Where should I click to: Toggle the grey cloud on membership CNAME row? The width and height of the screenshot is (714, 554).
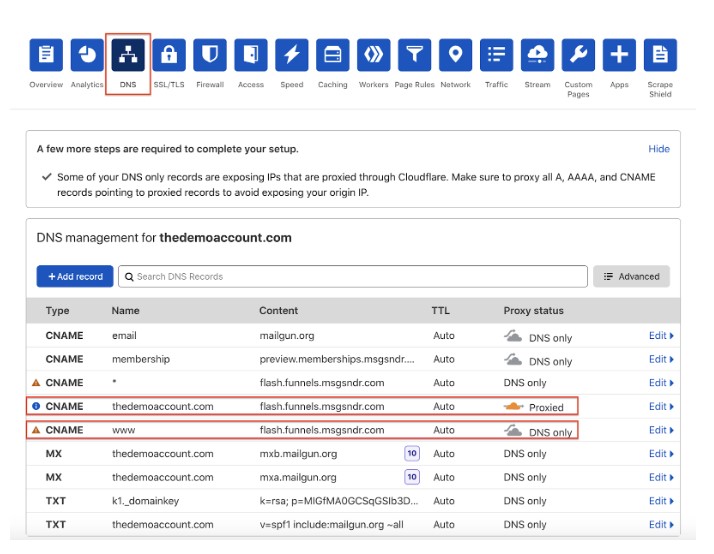(513, 360)
